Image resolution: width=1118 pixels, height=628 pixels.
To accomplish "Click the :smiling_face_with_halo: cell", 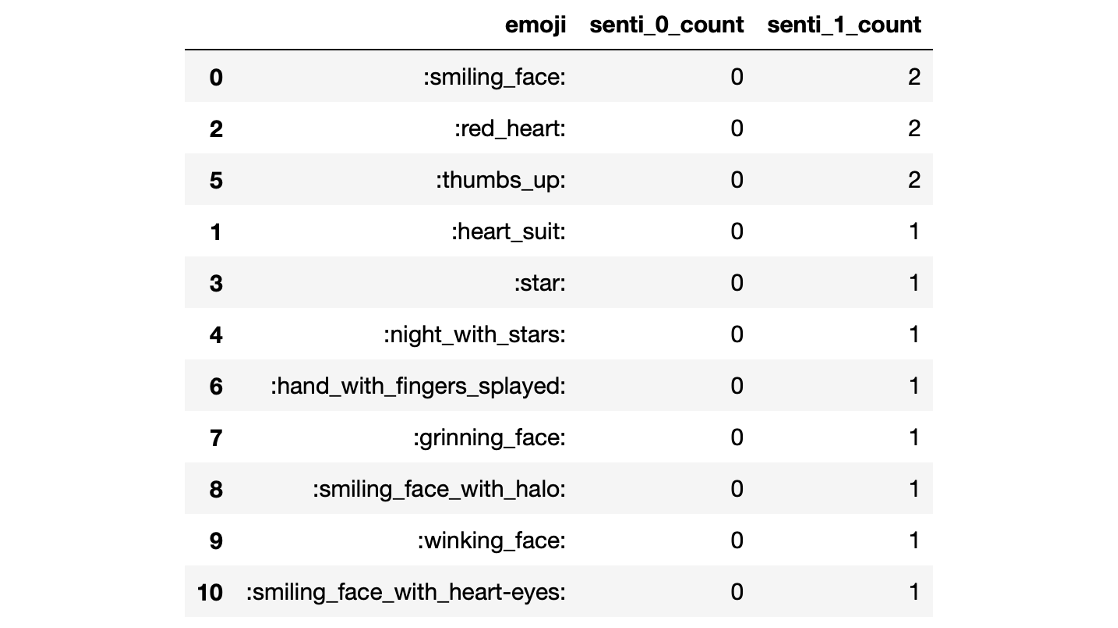I will (x=439, y=490).
